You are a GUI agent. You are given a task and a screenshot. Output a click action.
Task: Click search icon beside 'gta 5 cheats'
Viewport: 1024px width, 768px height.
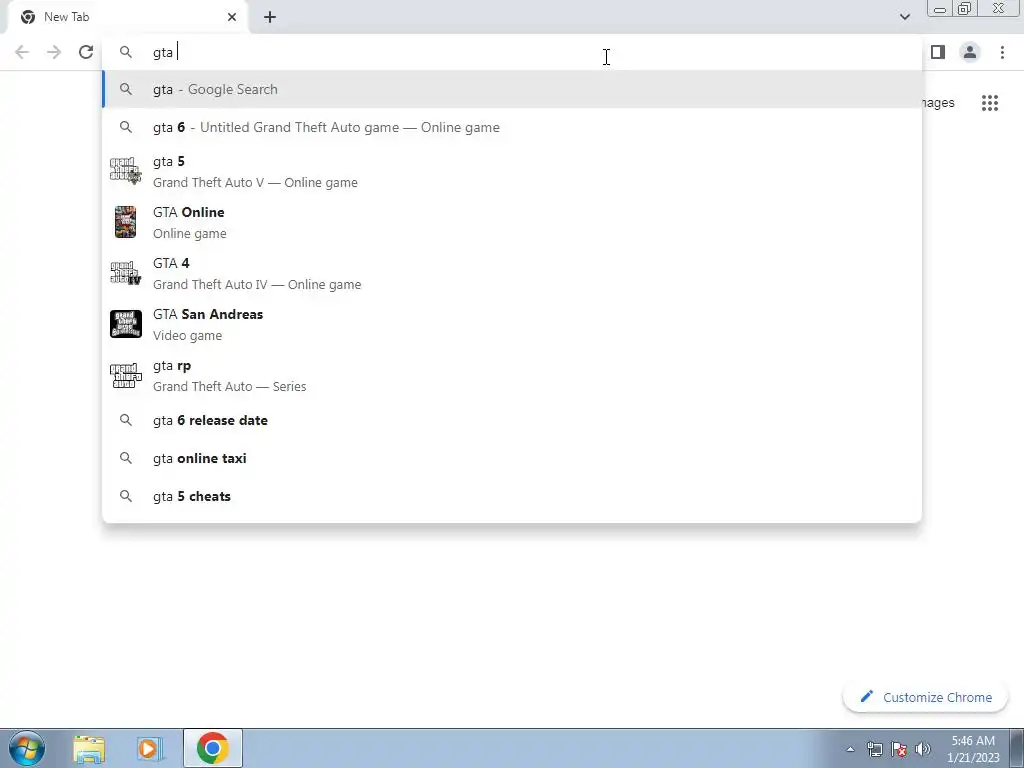tap(126, 496)
